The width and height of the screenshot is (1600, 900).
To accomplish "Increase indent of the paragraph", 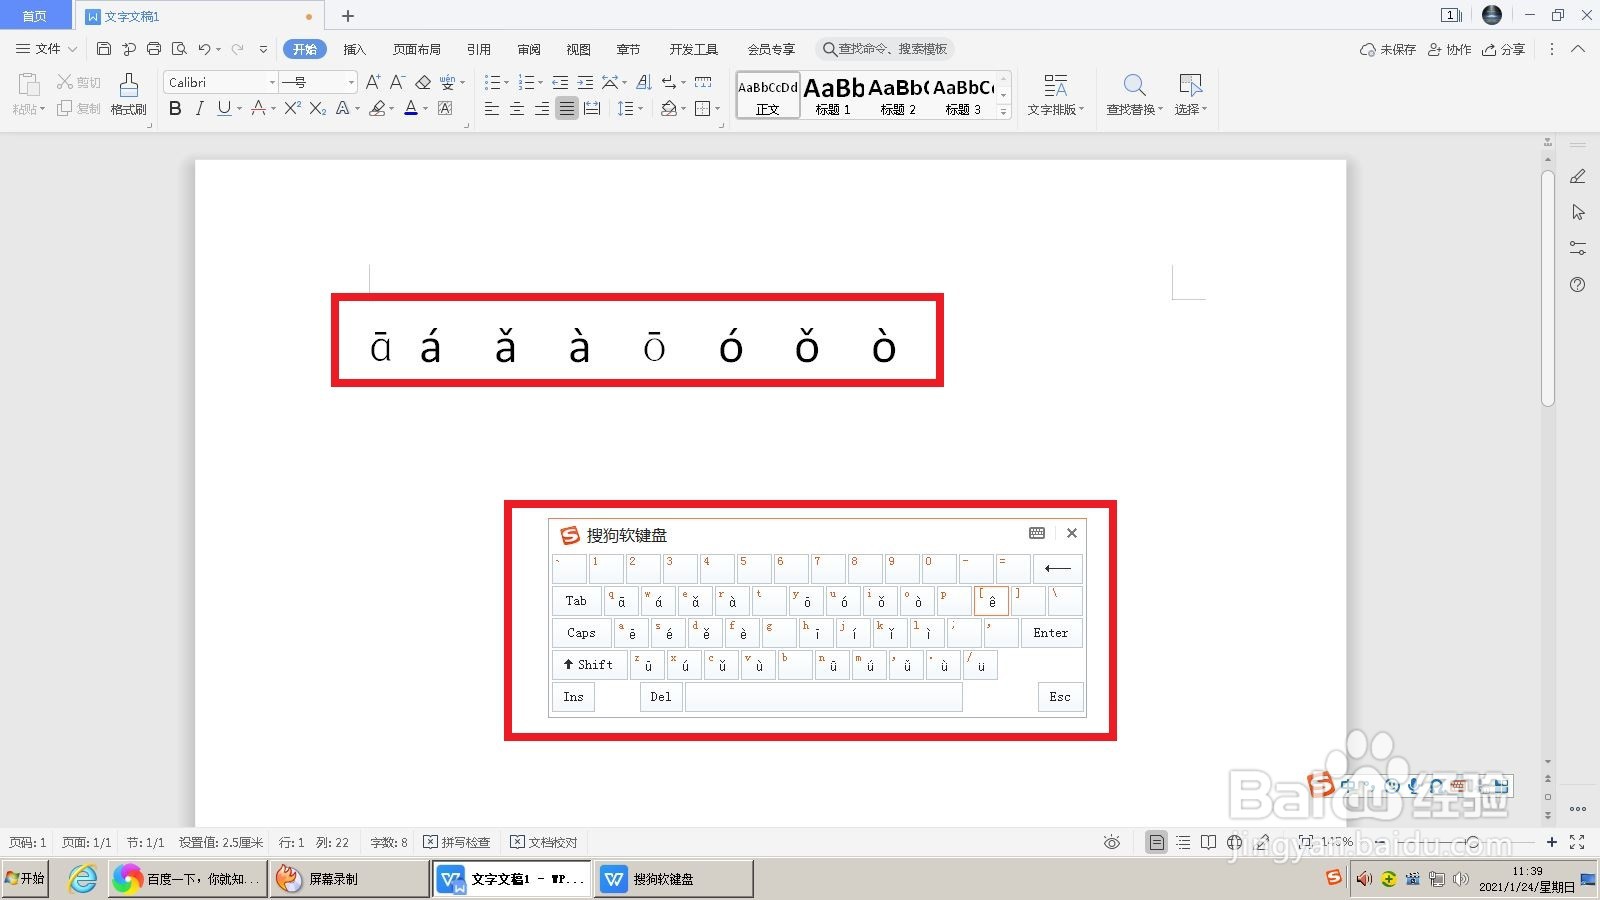I will 585,82.
